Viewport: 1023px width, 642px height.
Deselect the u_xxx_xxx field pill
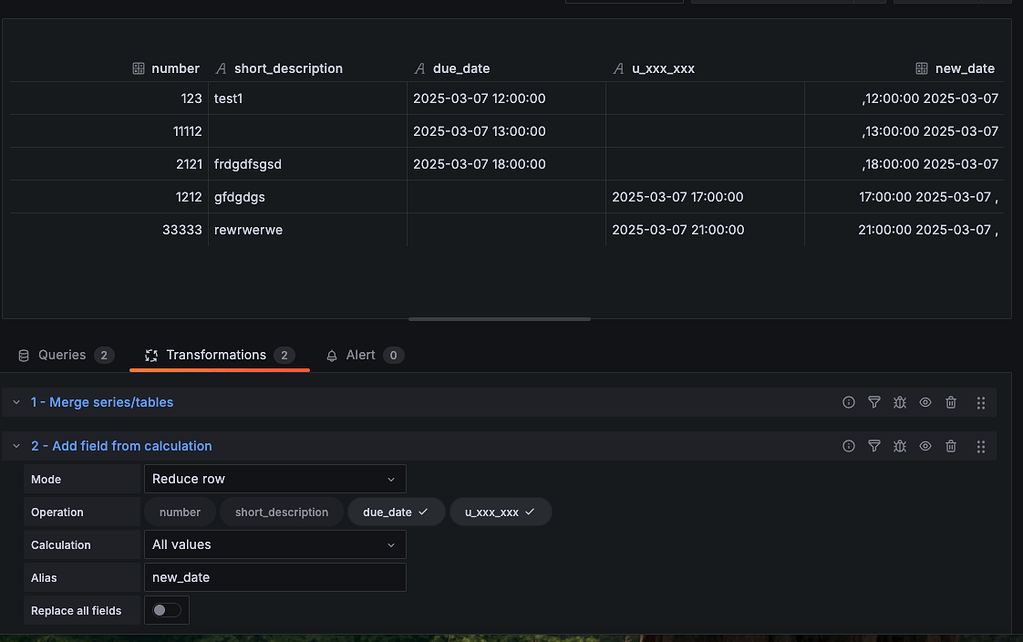click(500, 511)
